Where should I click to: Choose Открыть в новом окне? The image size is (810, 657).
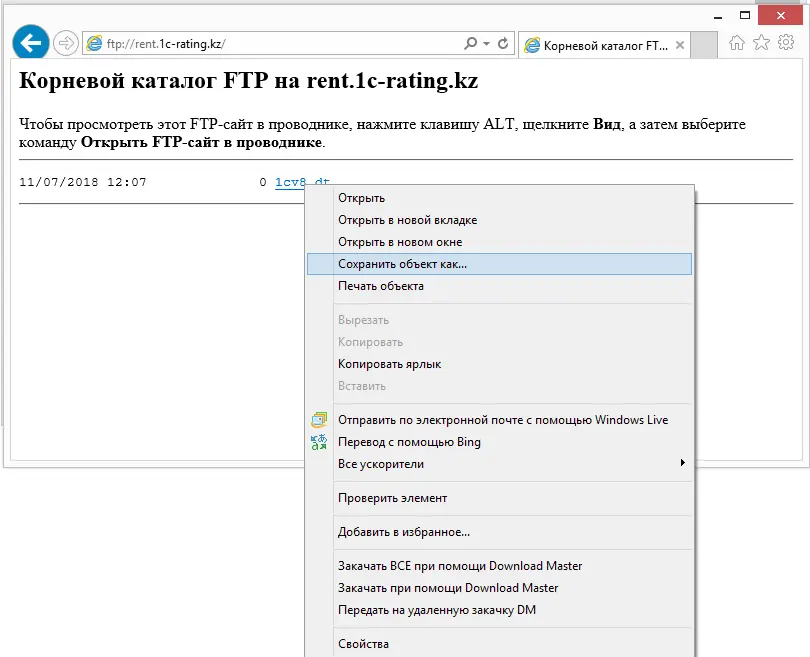pyautogui.click(x=499, y=242)
